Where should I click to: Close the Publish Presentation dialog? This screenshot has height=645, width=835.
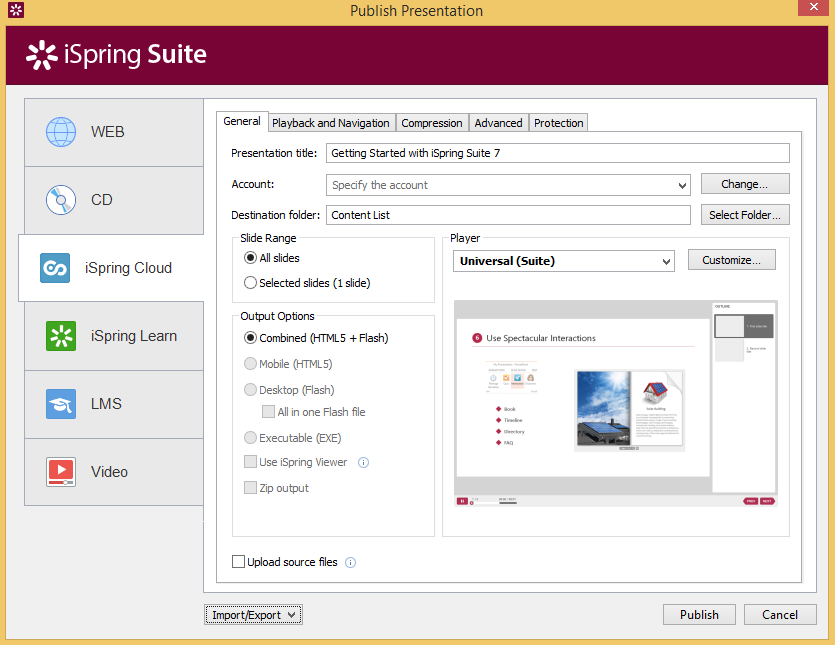[x=814, y=7]
